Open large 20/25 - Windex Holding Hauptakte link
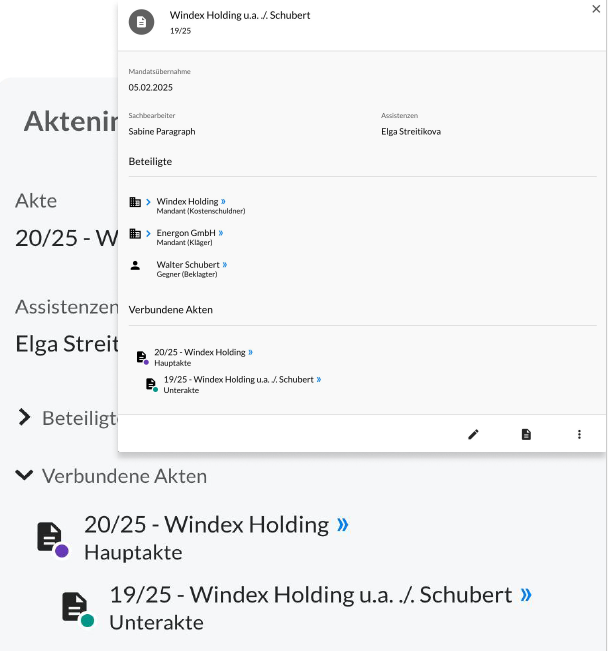Viewport: 608px width, 651px height. (206, 524)
